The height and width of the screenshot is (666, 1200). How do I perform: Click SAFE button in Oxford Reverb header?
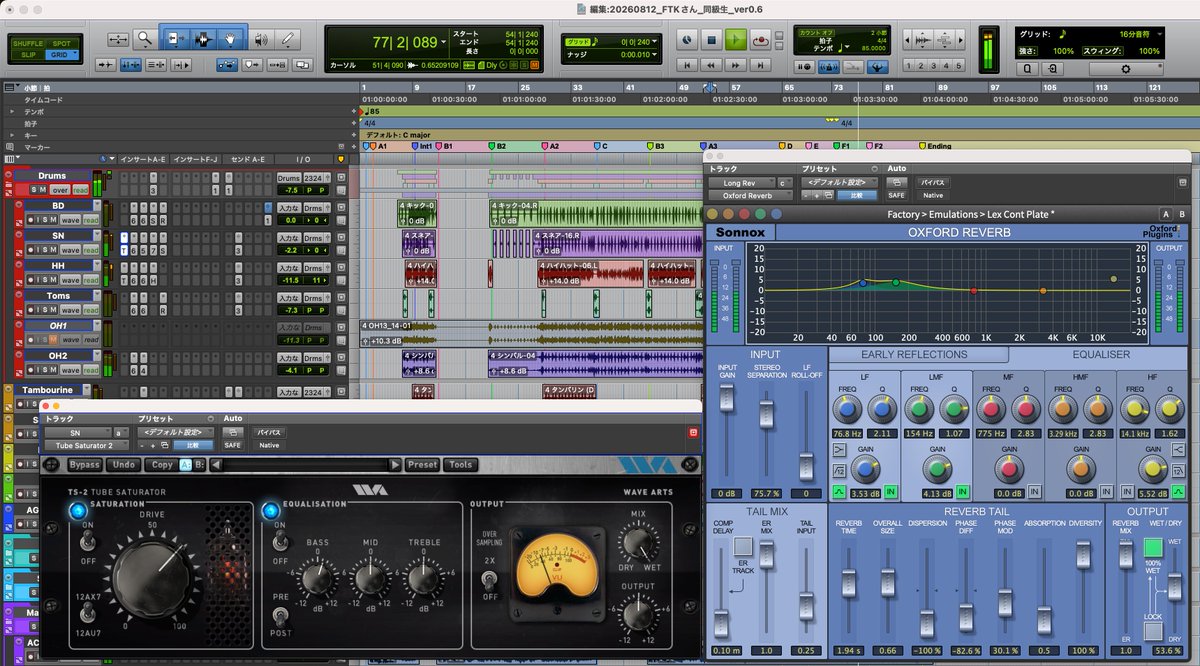click(x=898, y=194)
